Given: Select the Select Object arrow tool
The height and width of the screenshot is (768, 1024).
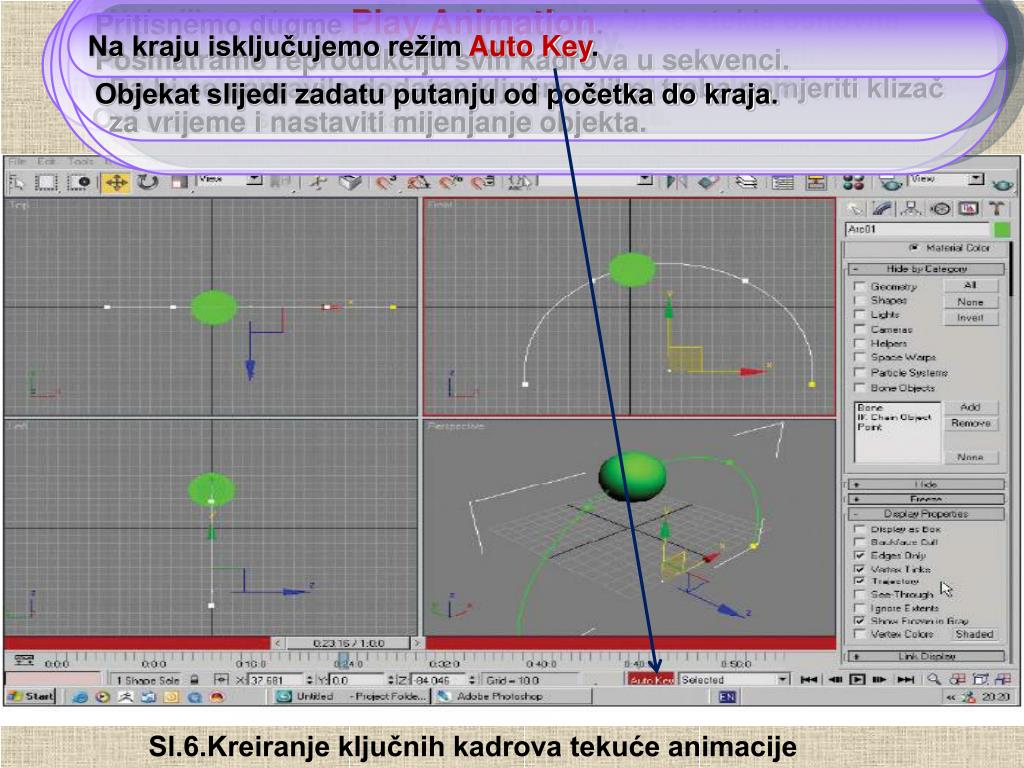Looking at the screenshot, I should click(x=17, y=183).
